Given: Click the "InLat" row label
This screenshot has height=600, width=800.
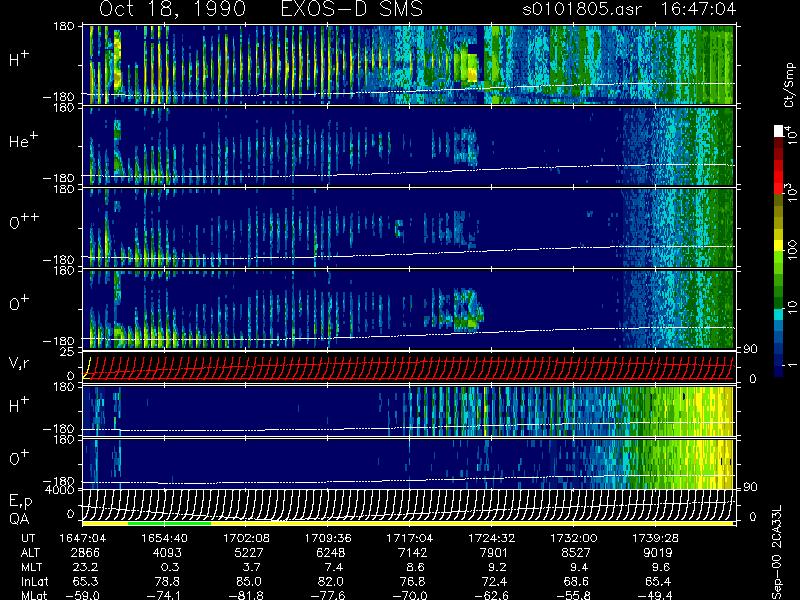Looking at the screenshot, I should tap(34, 581).
